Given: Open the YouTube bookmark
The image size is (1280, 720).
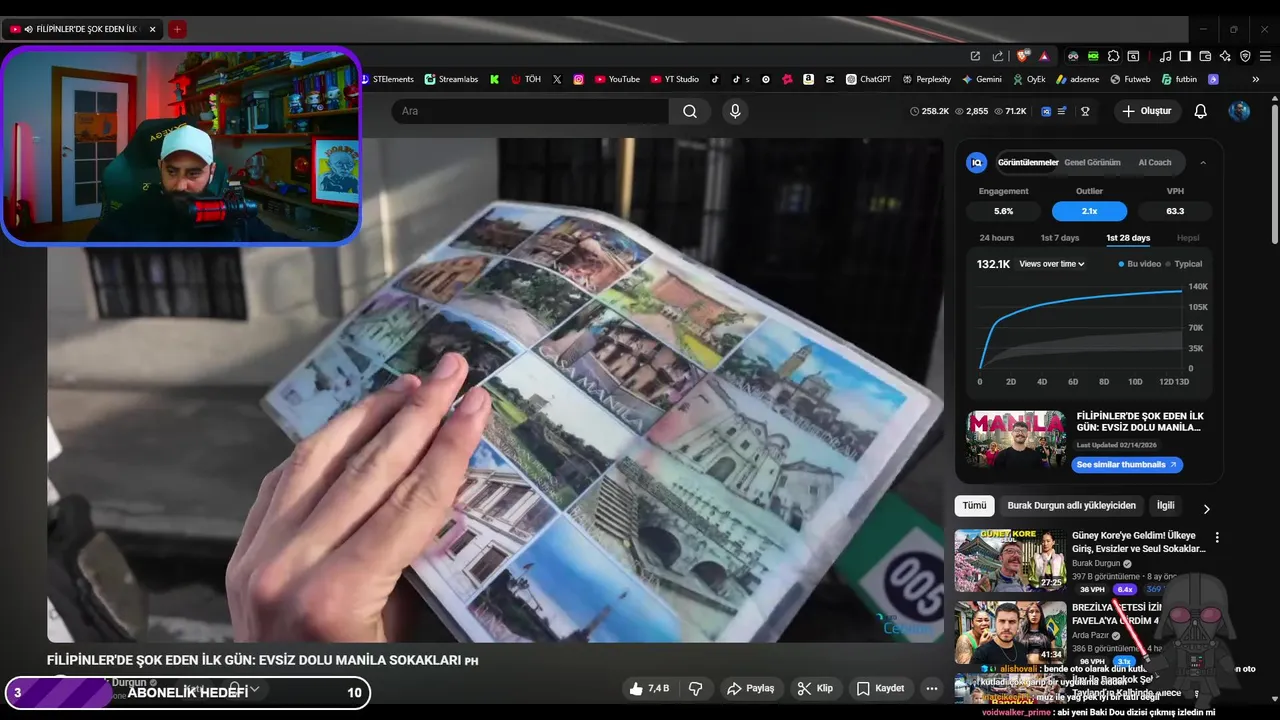Looking at the screenshot, I should (617, 79).
